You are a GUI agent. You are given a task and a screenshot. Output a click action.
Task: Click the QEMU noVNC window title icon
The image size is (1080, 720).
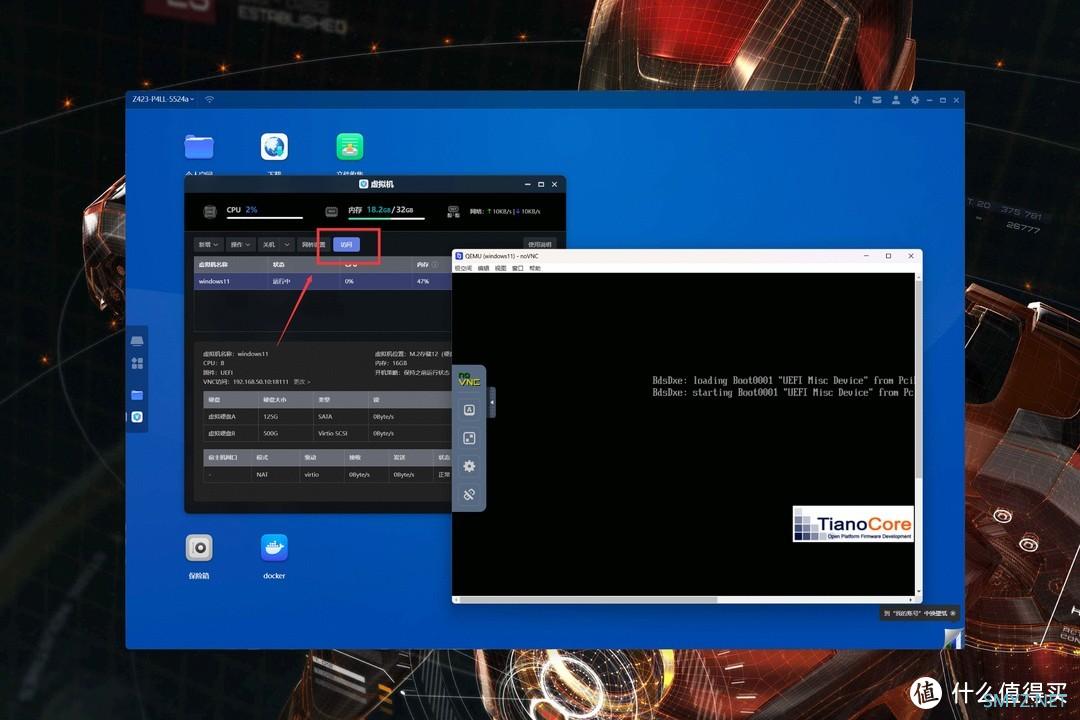click(459, 256)
